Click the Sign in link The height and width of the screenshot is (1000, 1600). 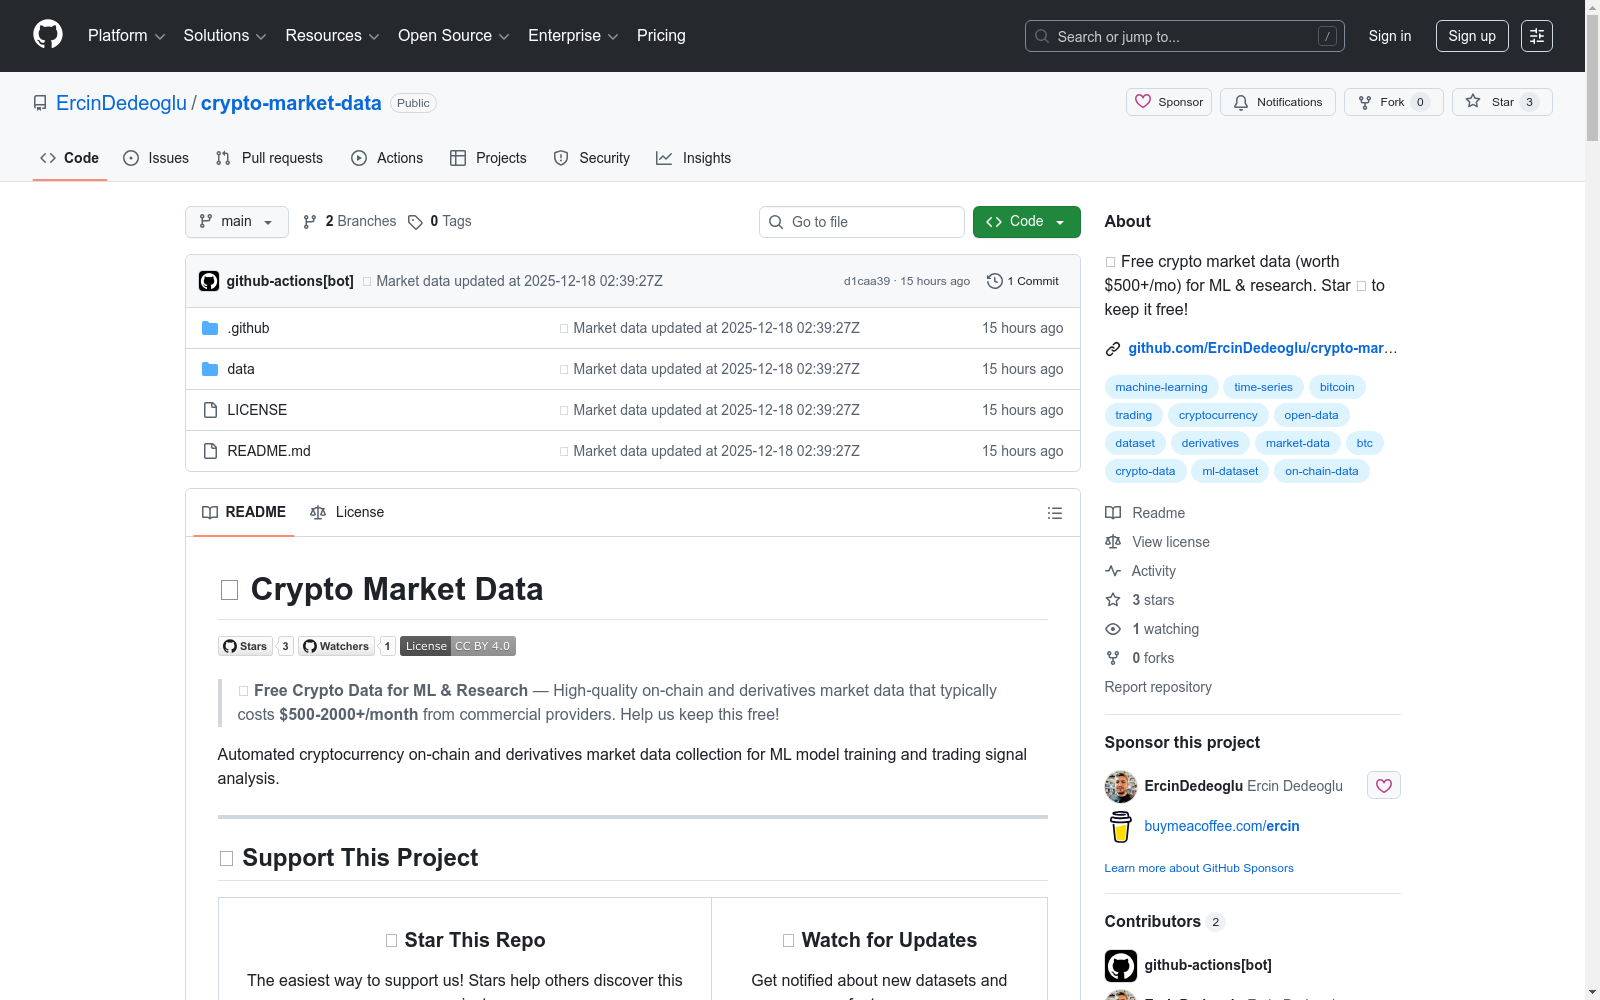click(x=1390, y=36)
